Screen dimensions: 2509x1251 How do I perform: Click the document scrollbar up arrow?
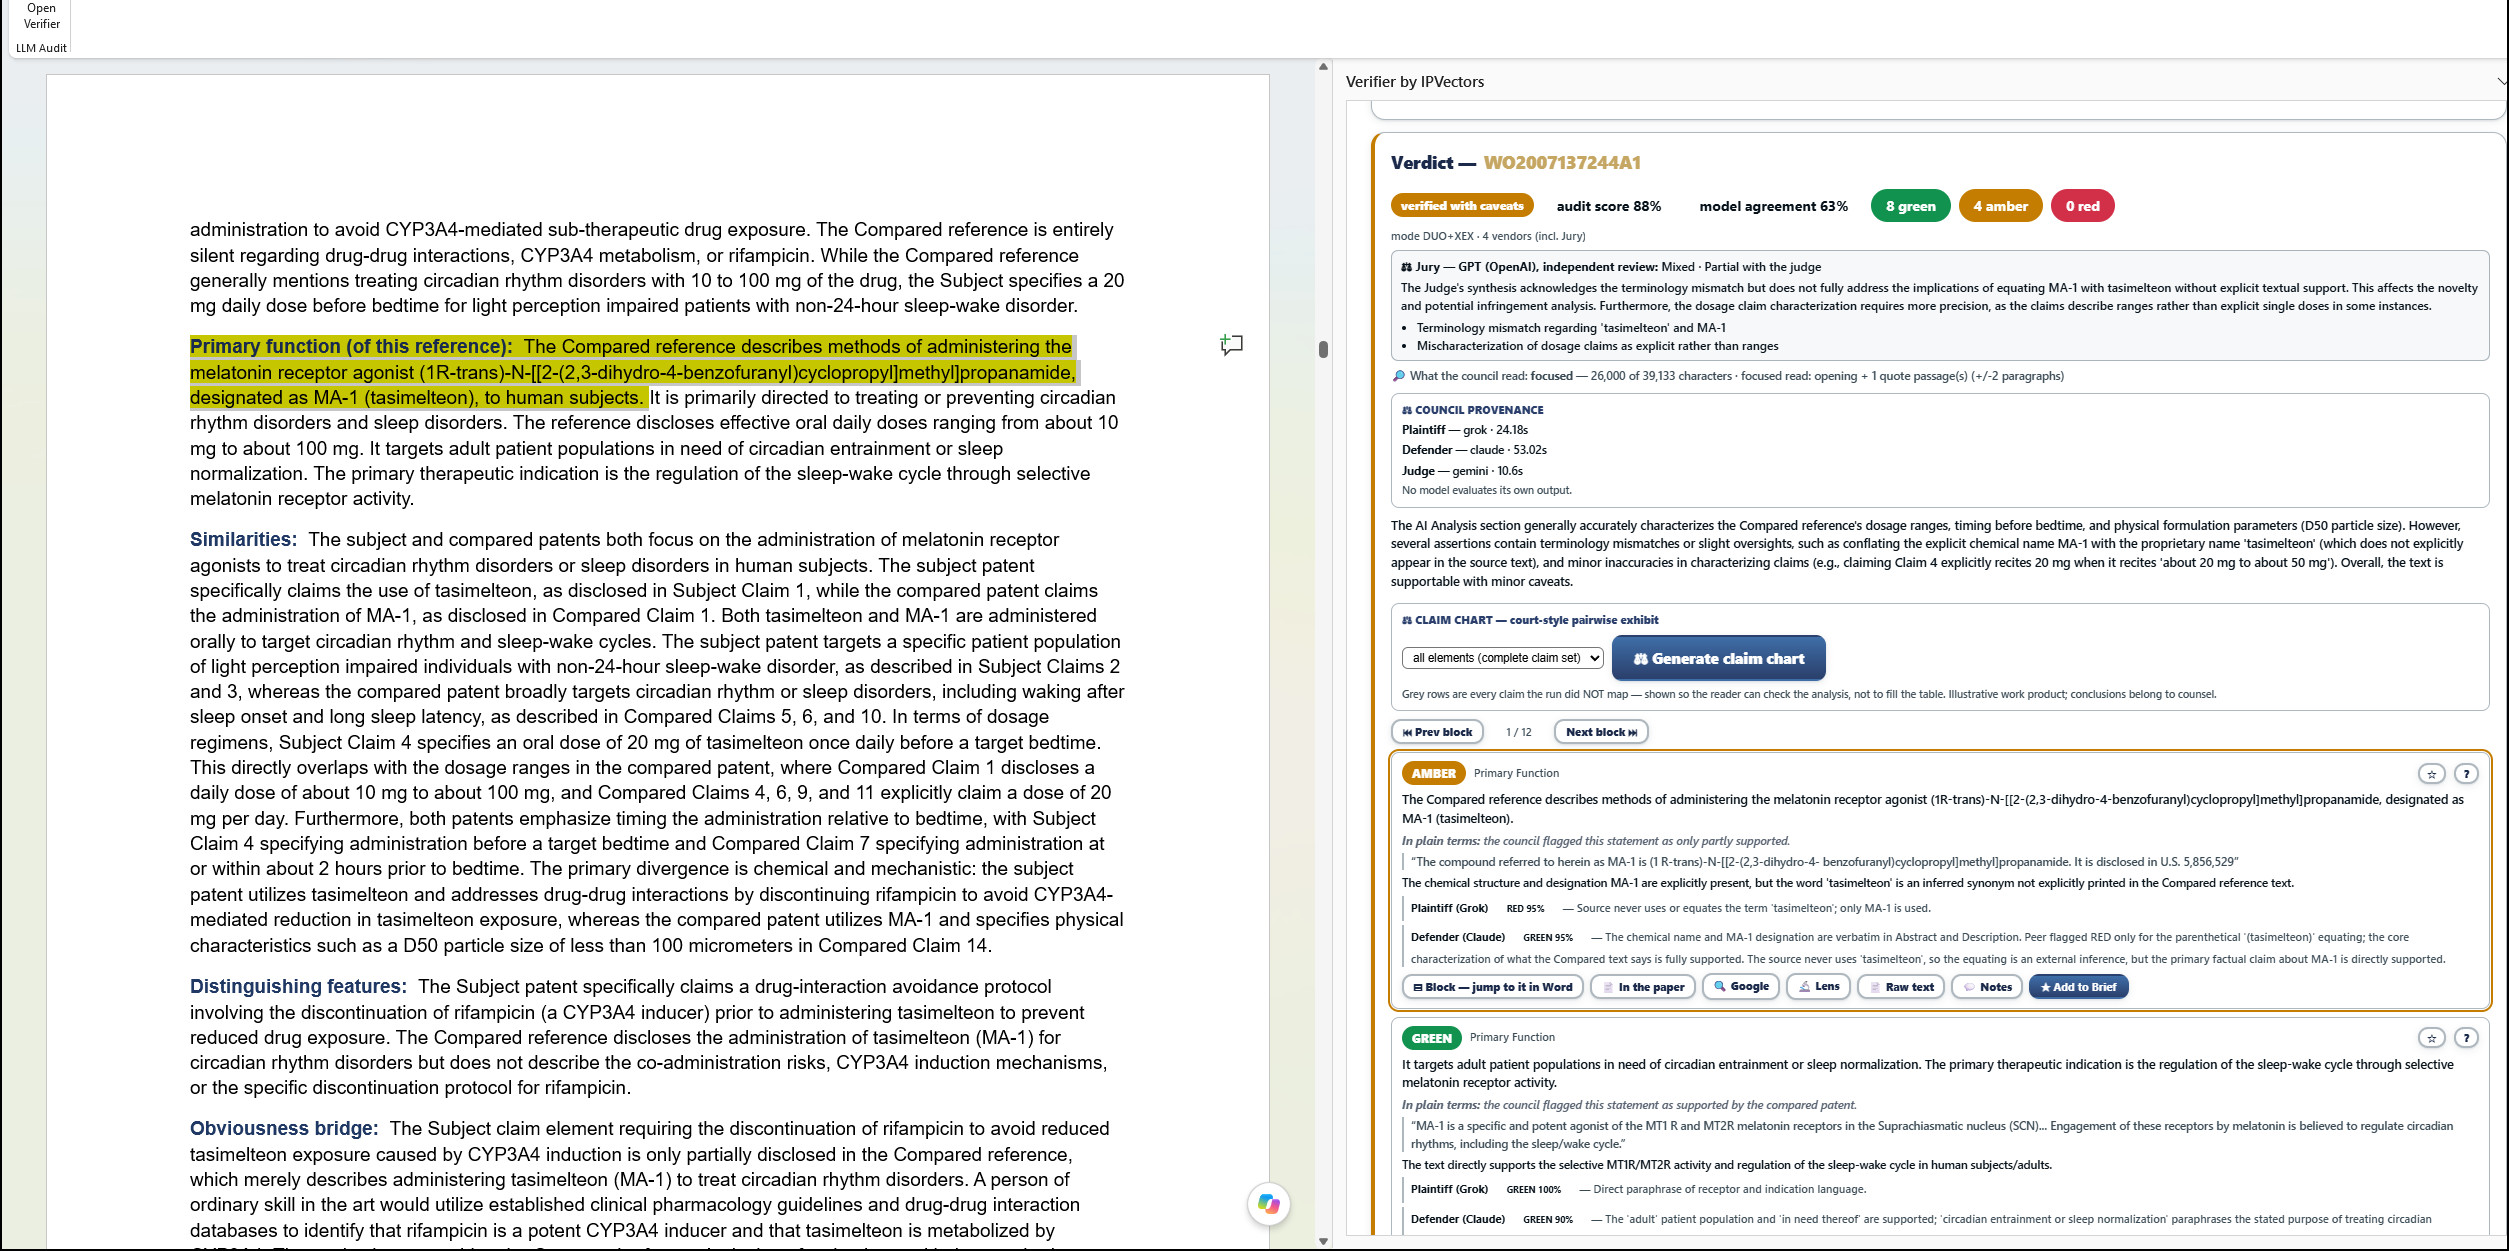(1323, 67)
